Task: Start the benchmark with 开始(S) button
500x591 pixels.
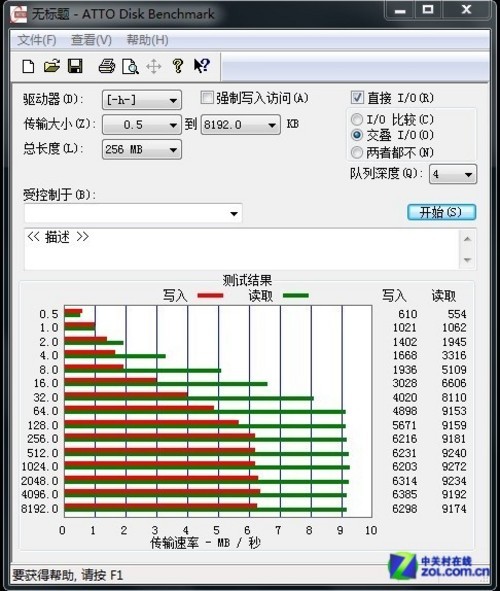Action: [442, 212]
